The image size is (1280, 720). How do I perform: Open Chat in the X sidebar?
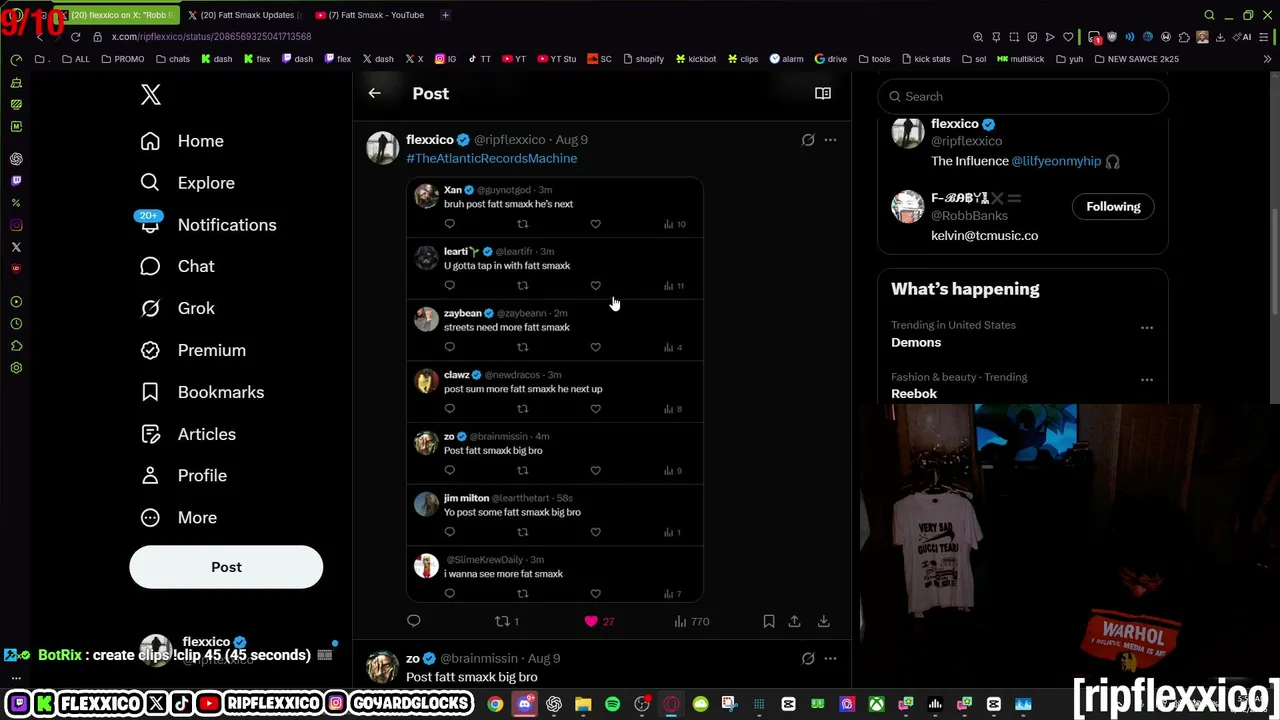[177, 266]
